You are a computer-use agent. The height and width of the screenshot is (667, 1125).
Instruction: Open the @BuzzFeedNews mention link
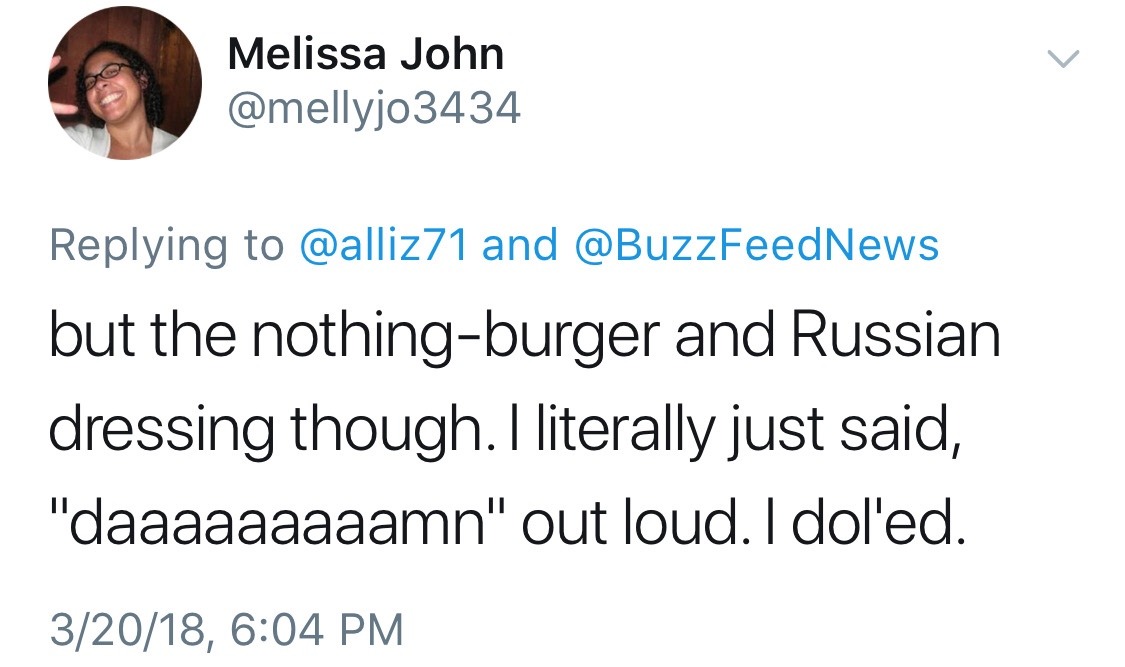[757, 245]
